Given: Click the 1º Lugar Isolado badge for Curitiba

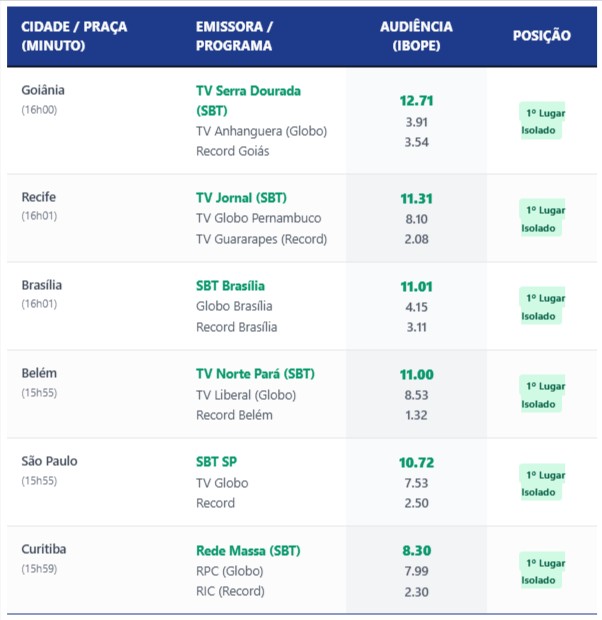Looking at the screenshot, I should tap(542, 571).
